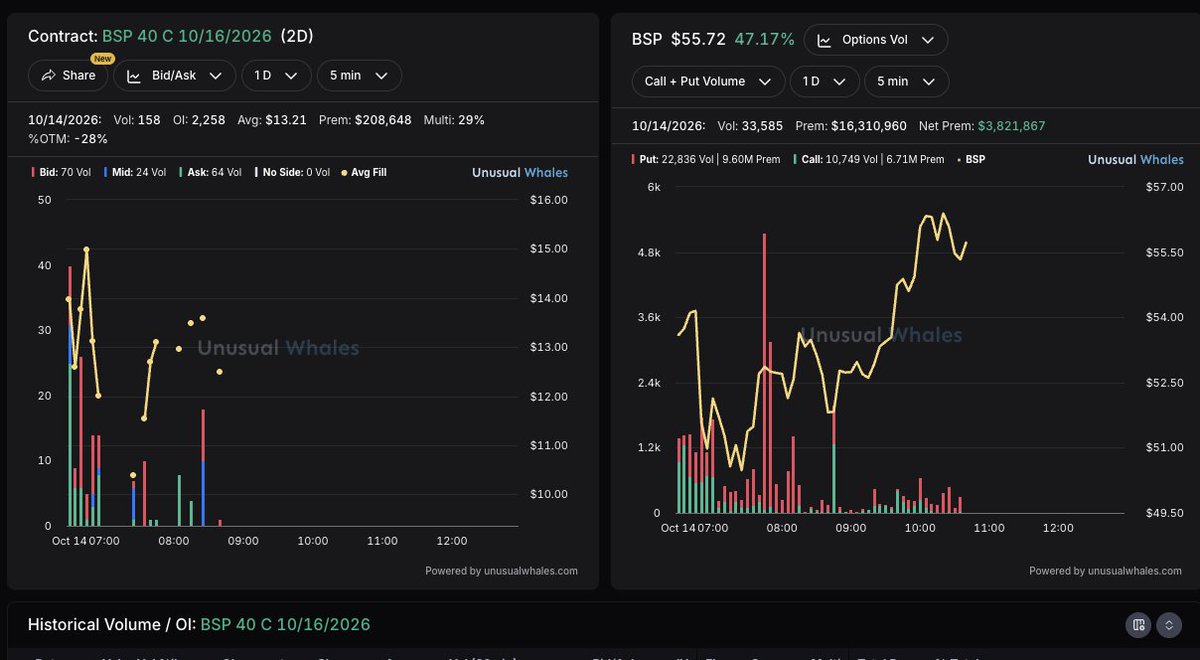Screen dimensions: 1200x660
Task: Click the Share button
Action: tap(67, 75)
